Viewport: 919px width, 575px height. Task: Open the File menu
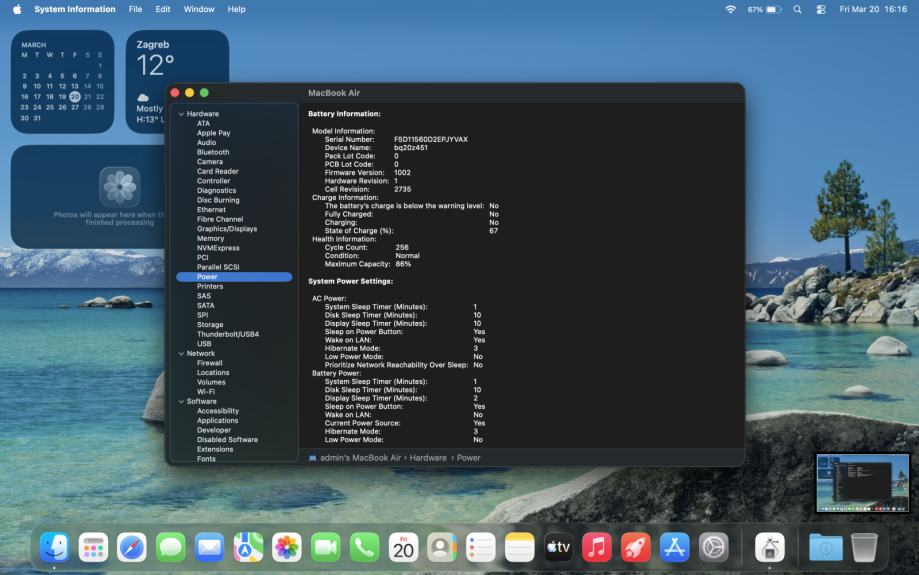(135, 9)
